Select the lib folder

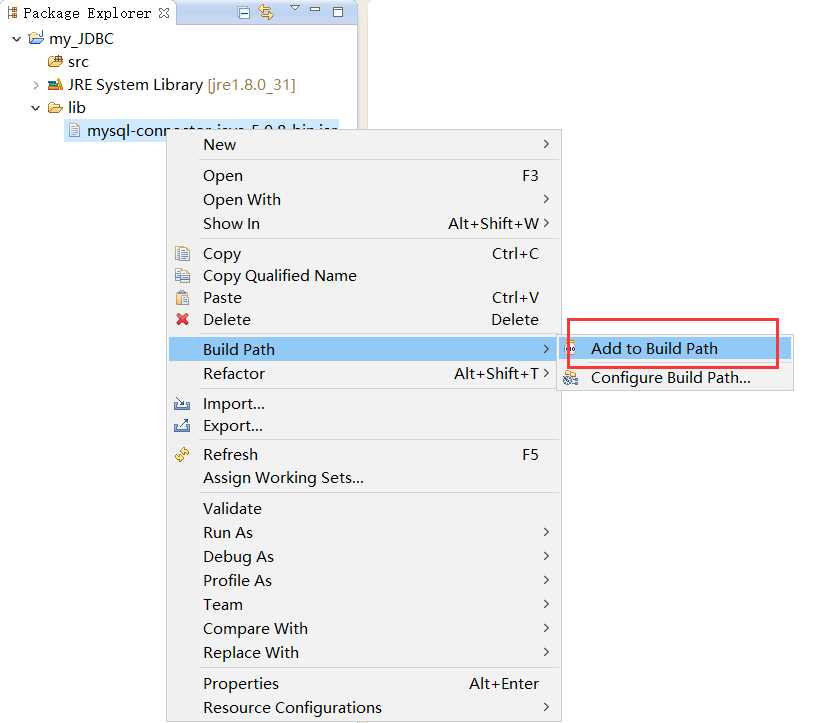tap(77, 108)
